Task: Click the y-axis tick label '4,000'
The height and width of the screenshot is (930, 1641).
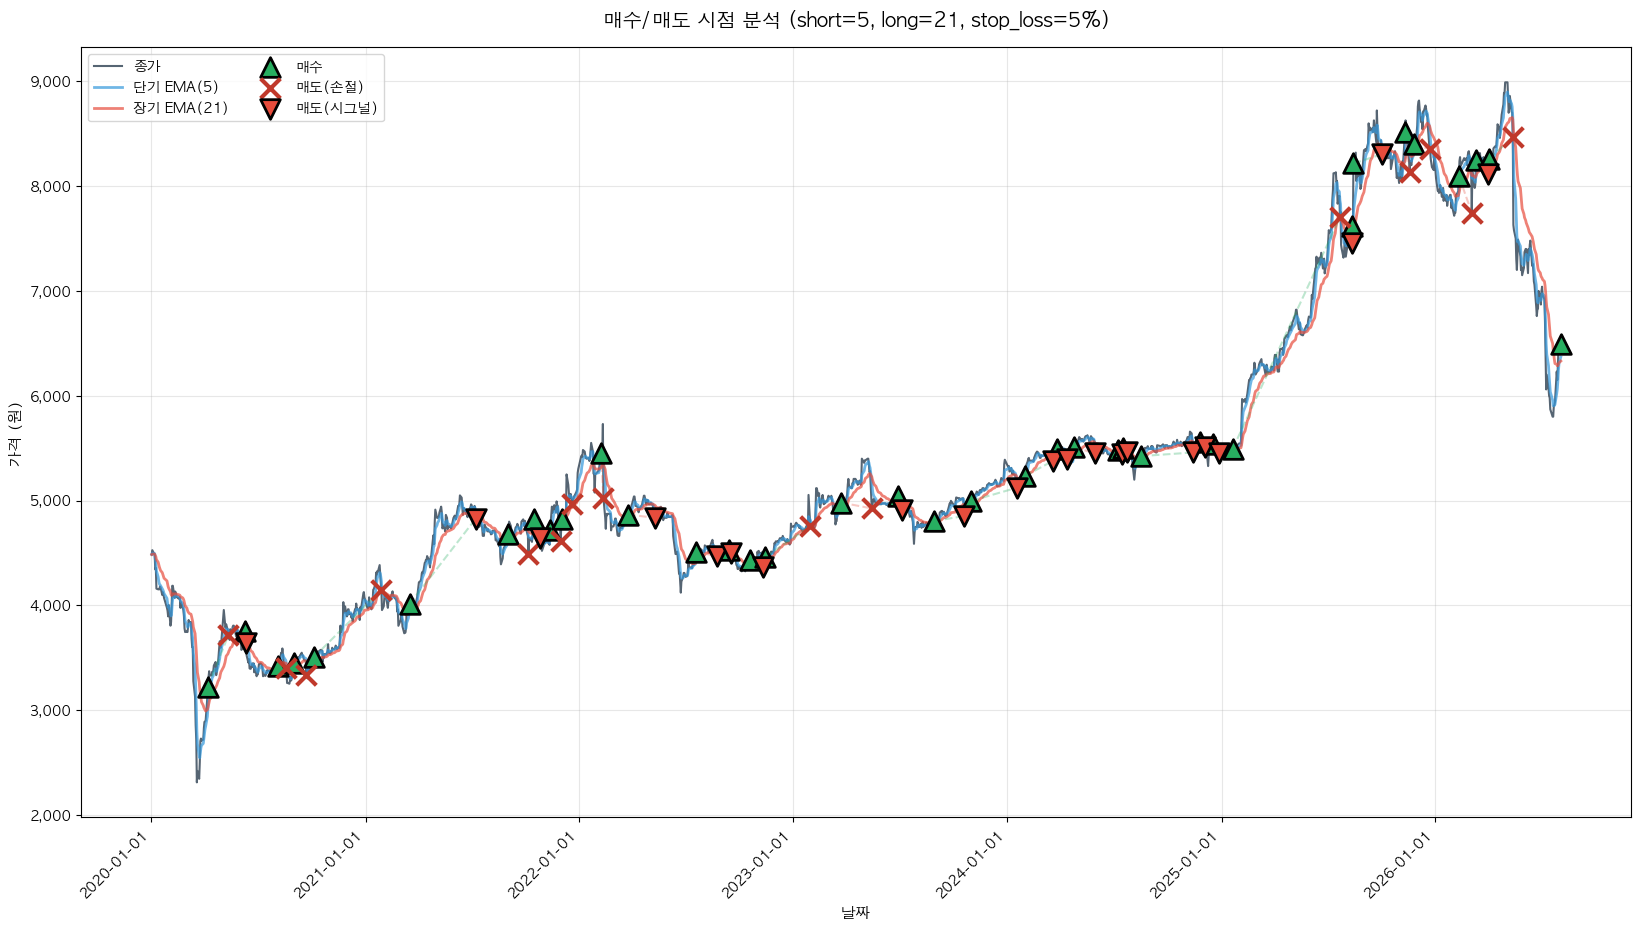Action: pyautogui.click(x=52, y=606)
